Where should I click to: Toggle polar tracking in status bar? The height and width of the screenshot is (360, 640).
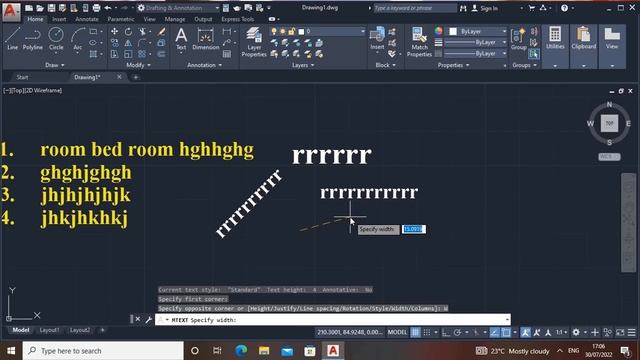pyautogui.click(x=458, y=332)
